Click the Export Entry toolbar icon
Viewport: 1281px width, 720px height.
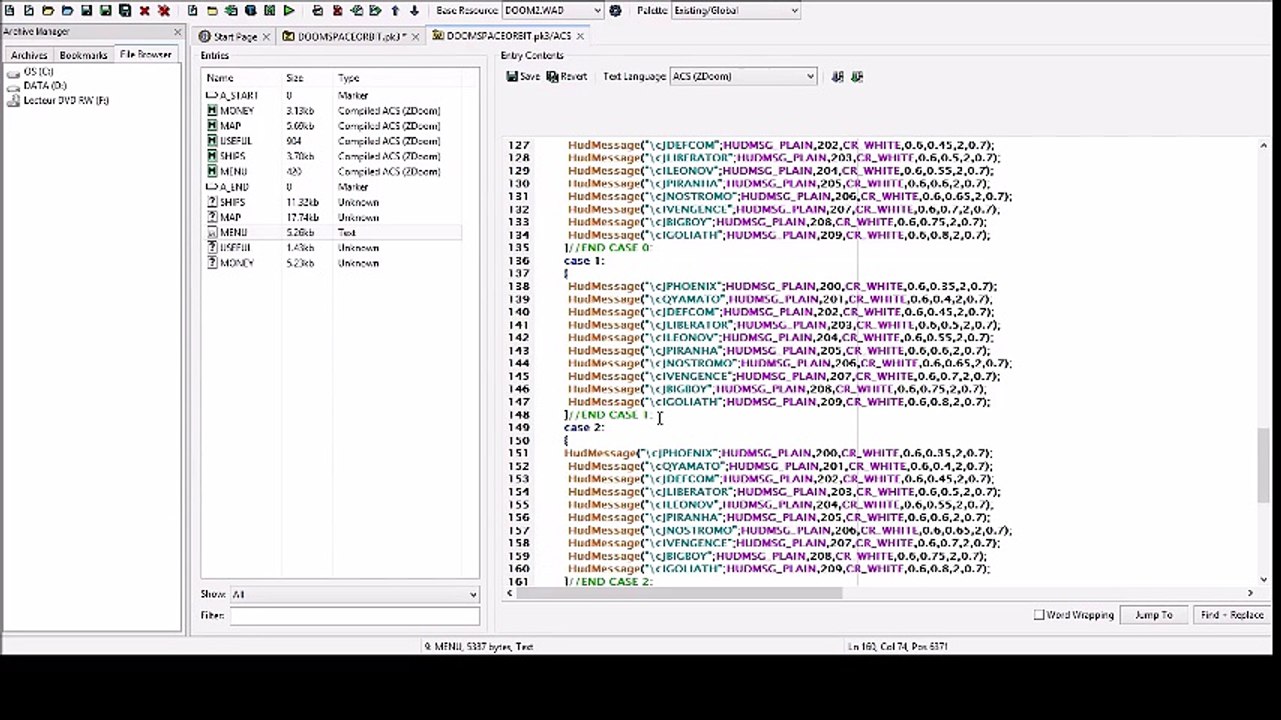(x=375, y=10)
